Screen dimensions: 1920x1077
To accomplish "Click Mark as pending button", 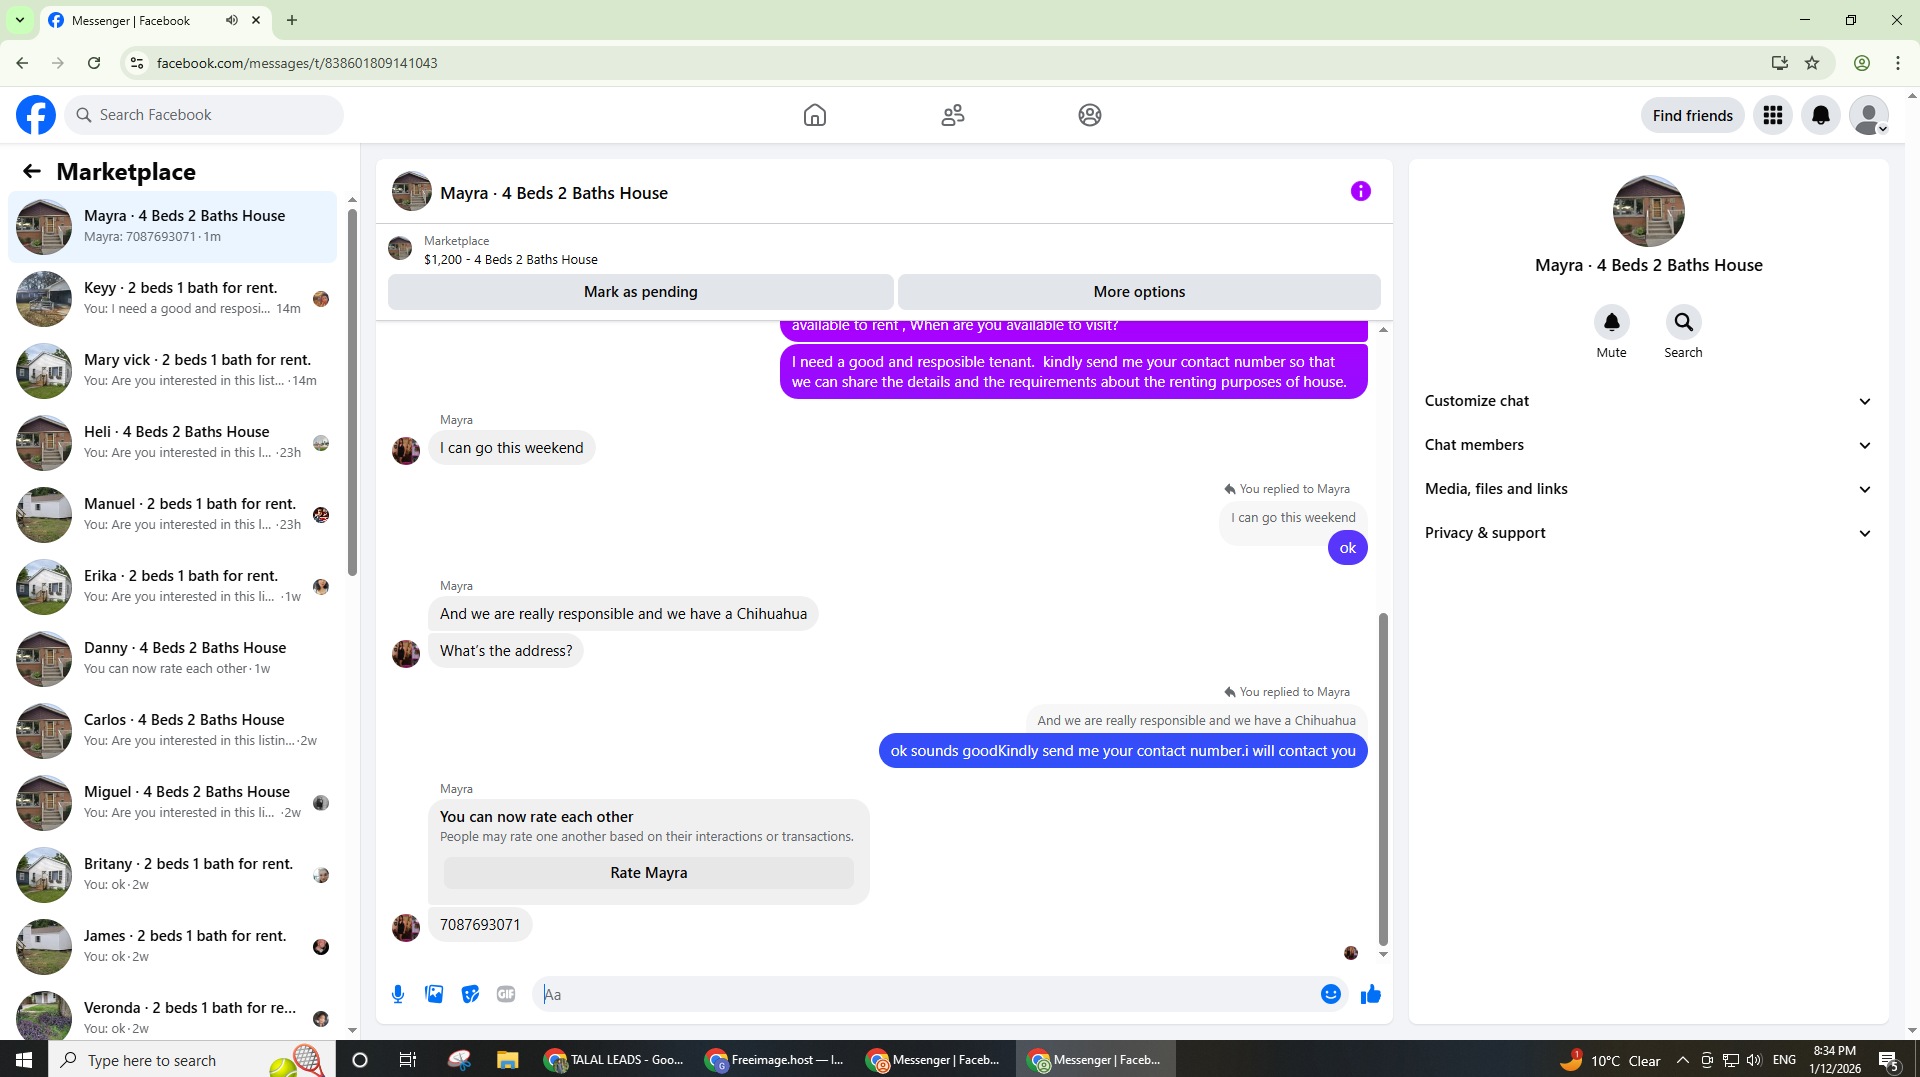I will coord(641,292).
